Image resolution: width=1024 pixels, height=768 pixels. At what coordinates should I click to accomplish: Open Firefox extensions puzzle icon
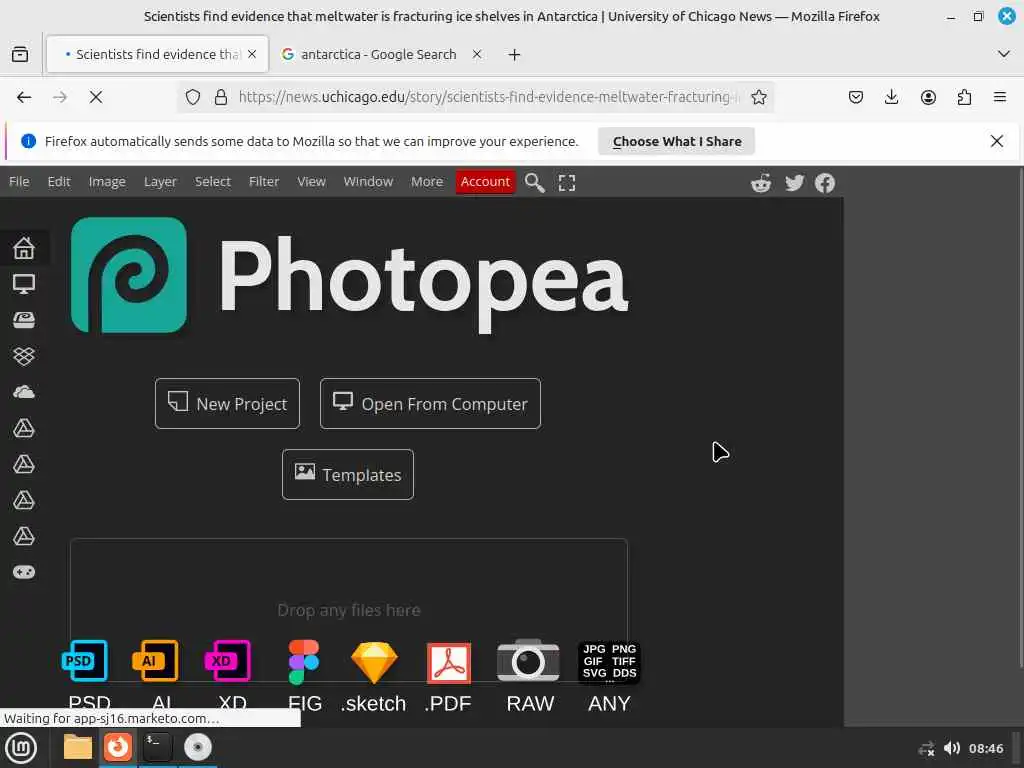click(x=964, y=97)
